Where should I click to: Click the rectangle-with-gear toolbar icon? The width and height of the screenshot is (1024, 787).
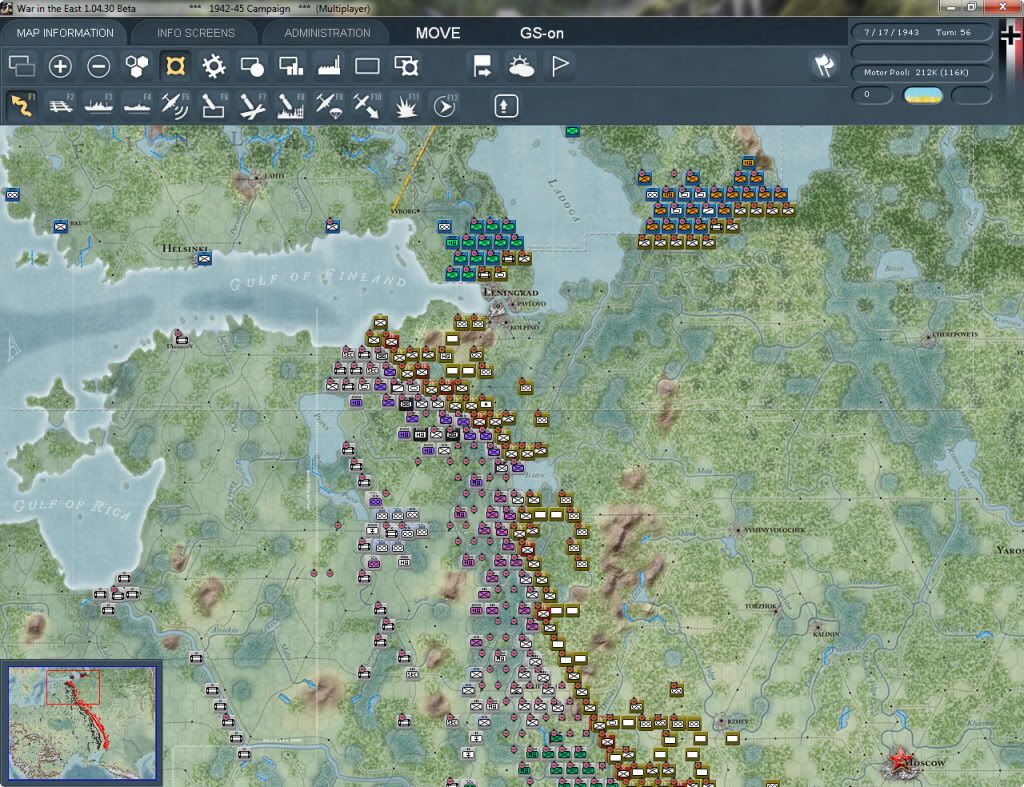click(x=406, y=66)
